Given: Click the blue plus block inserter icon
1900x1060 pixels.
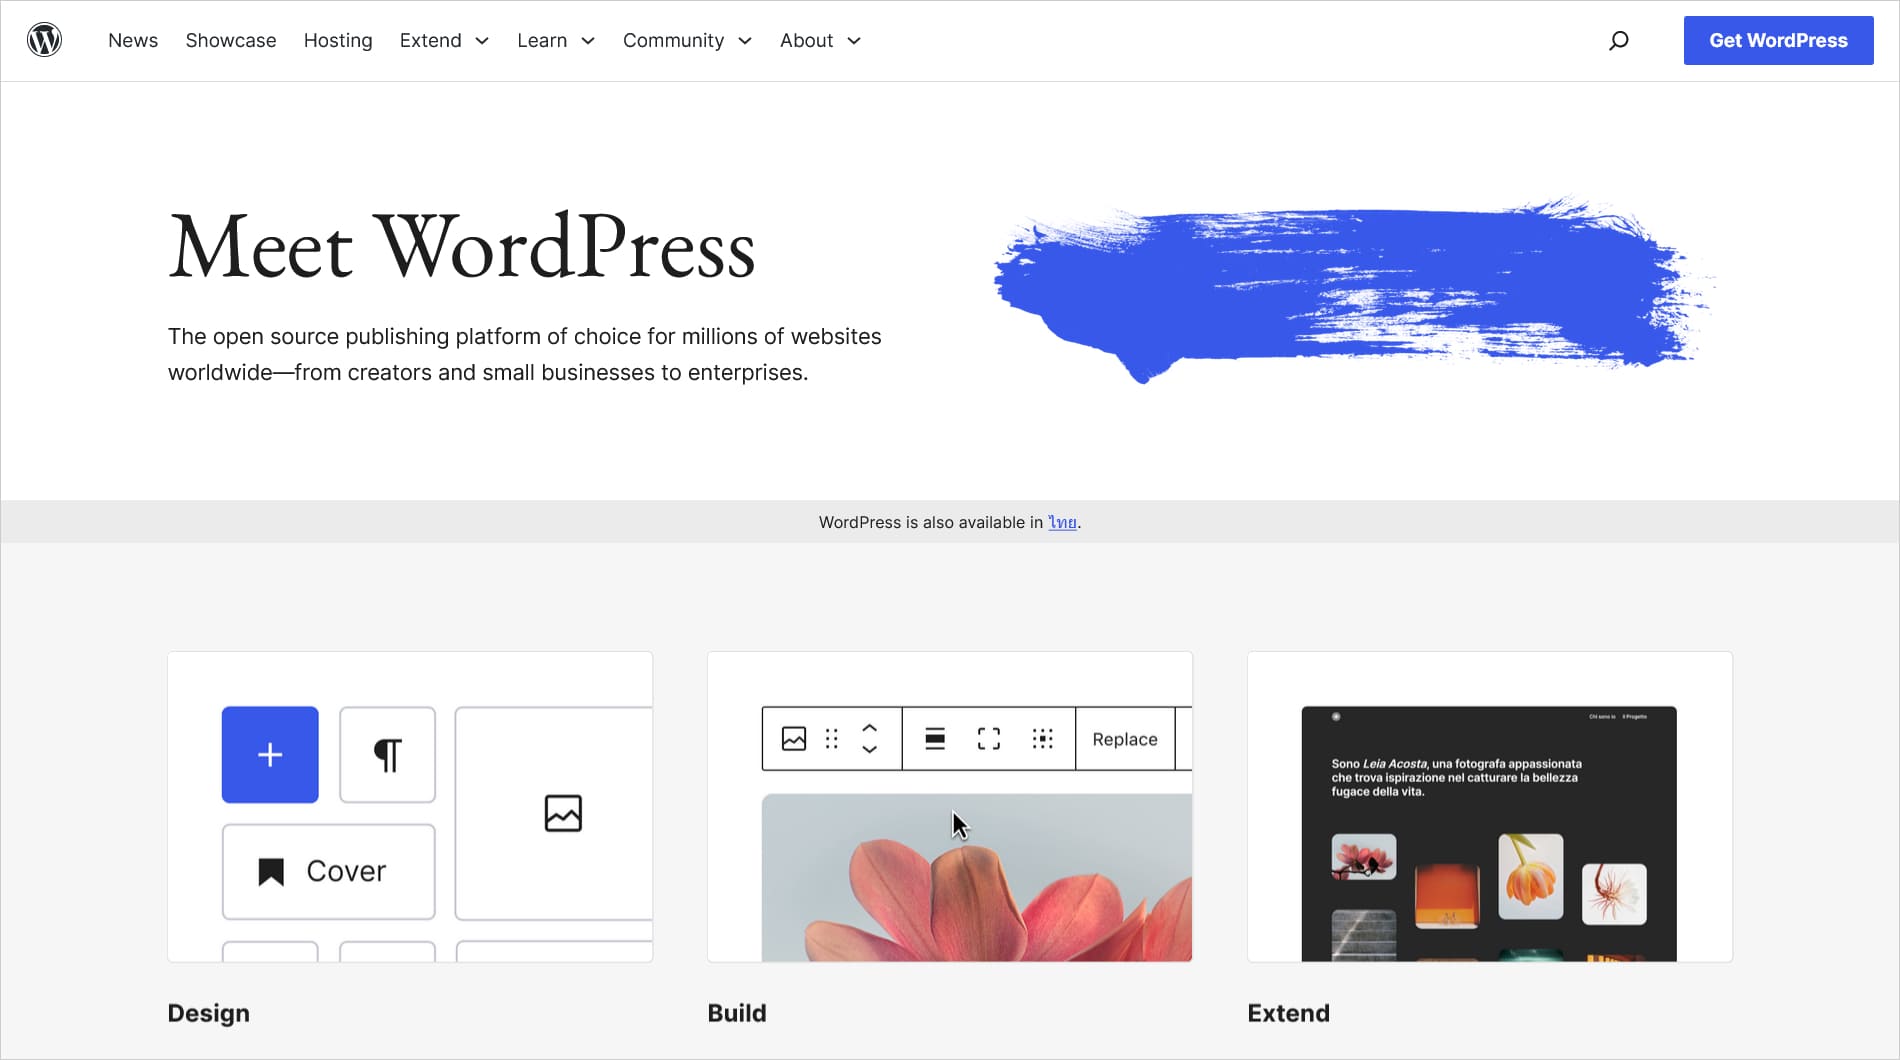Looking at the screenshot, I should tap(269, 755).
